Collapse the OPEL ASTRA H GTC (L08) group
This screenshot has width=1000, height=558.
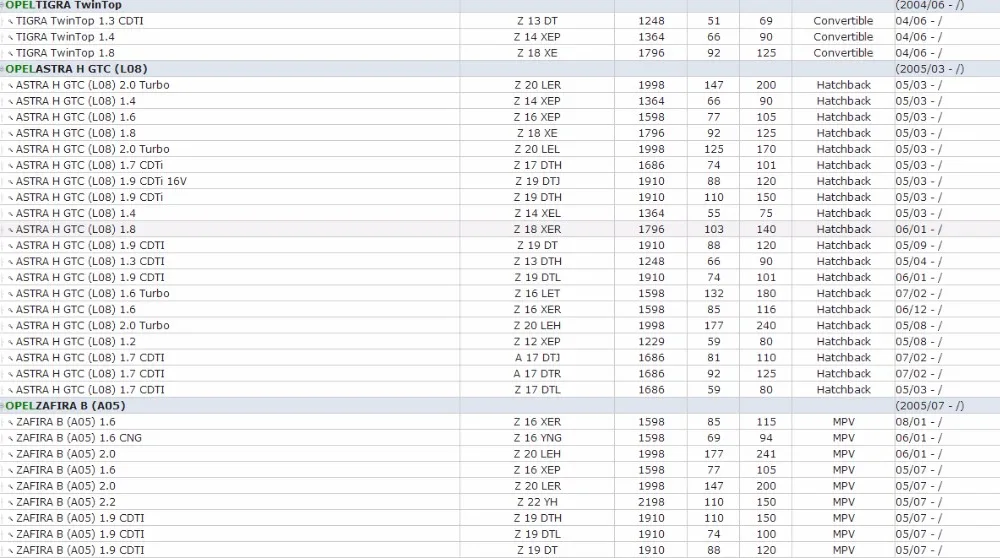pos(3,69)
